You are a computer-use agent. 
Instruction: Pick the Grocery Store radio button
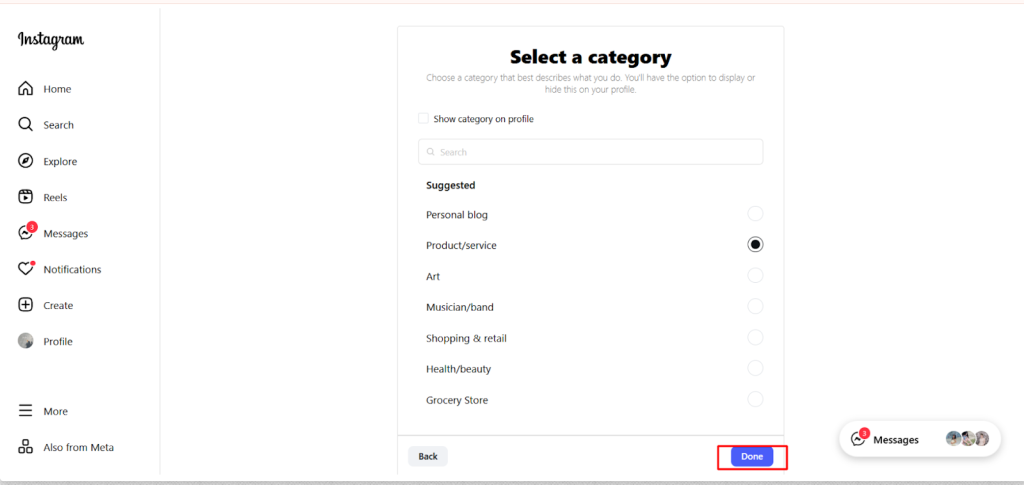click(x=755, y=400)
